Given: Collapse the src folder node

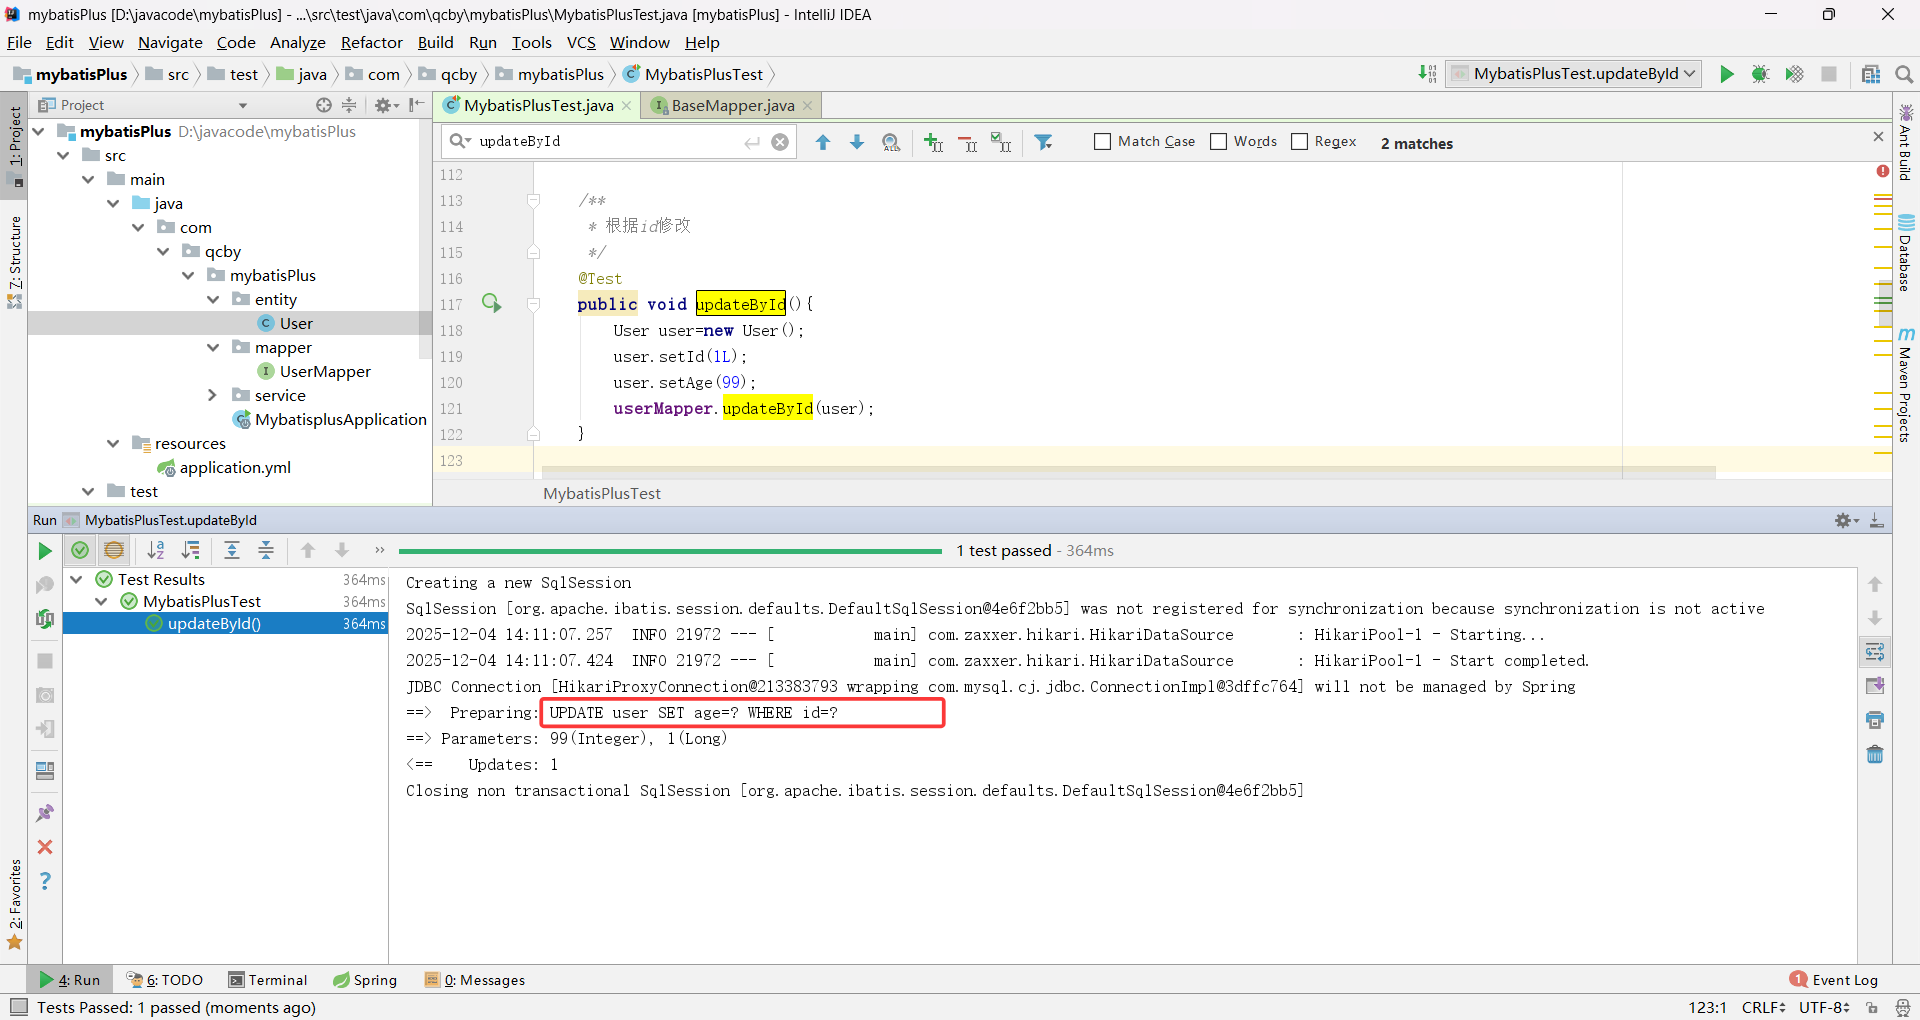Looking at the screenshot, I should tap(63, 155).
